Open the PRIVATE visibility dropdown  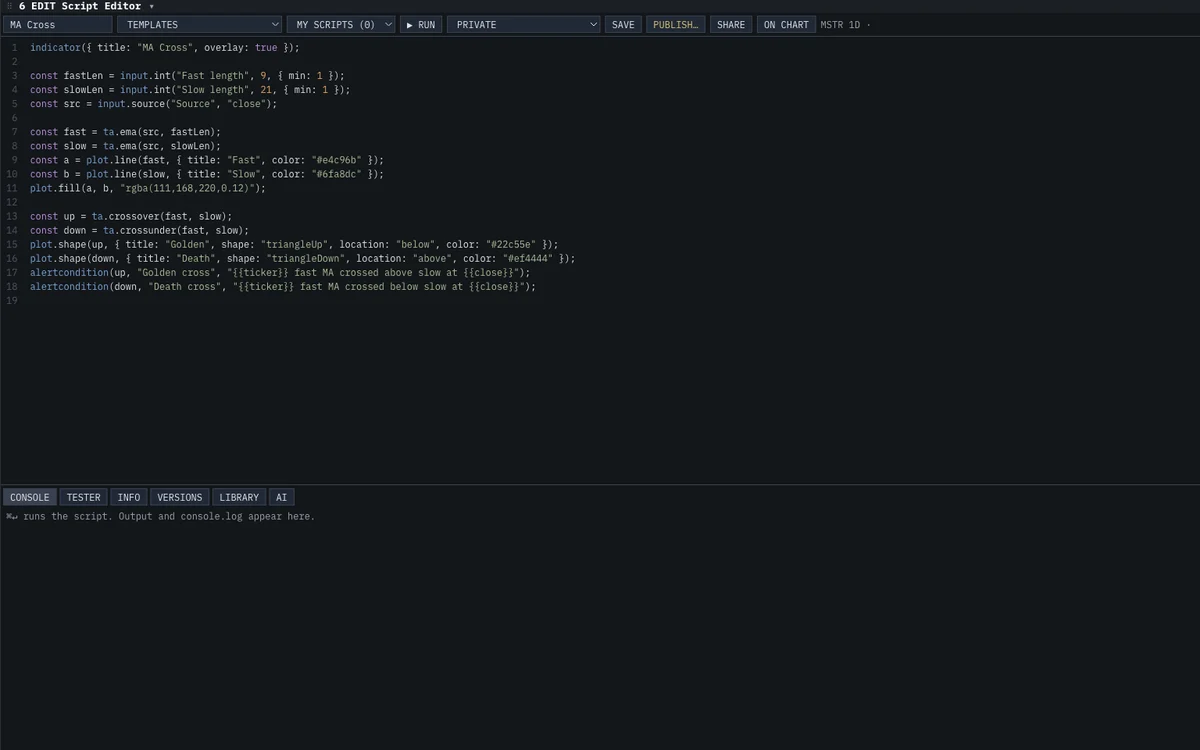(x=524, y=24)
